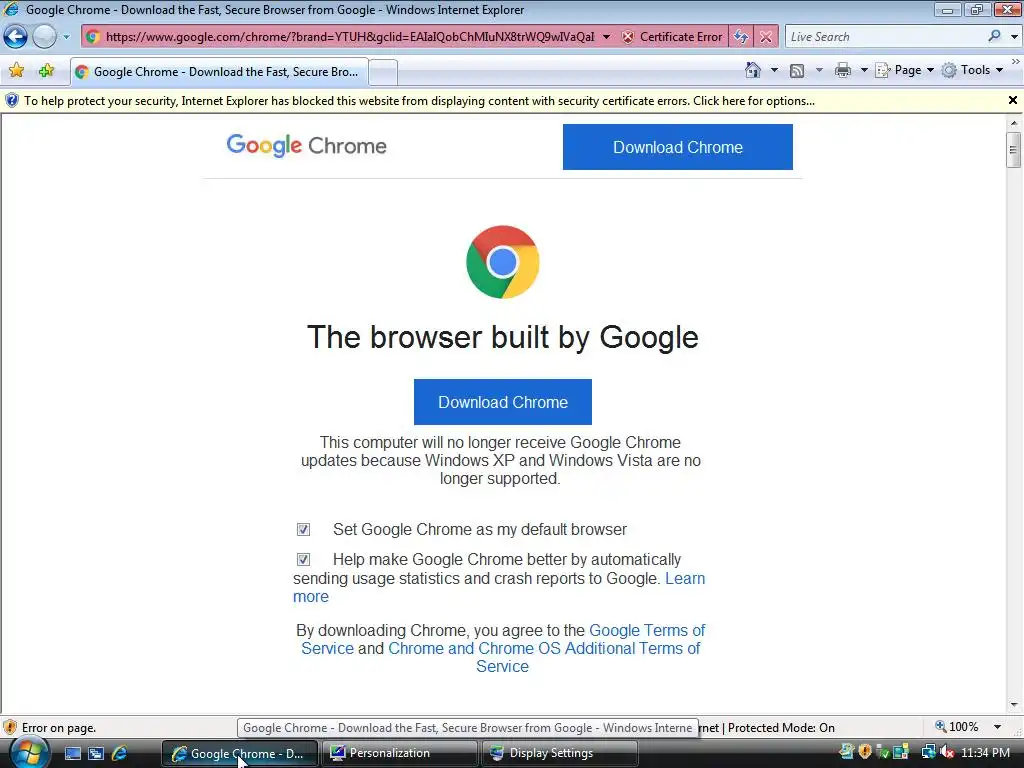Image resolution: width=1024 pixels, height=768 pixels.
Task: Show more toolbar commands chevron
Action: [1016, 61]
